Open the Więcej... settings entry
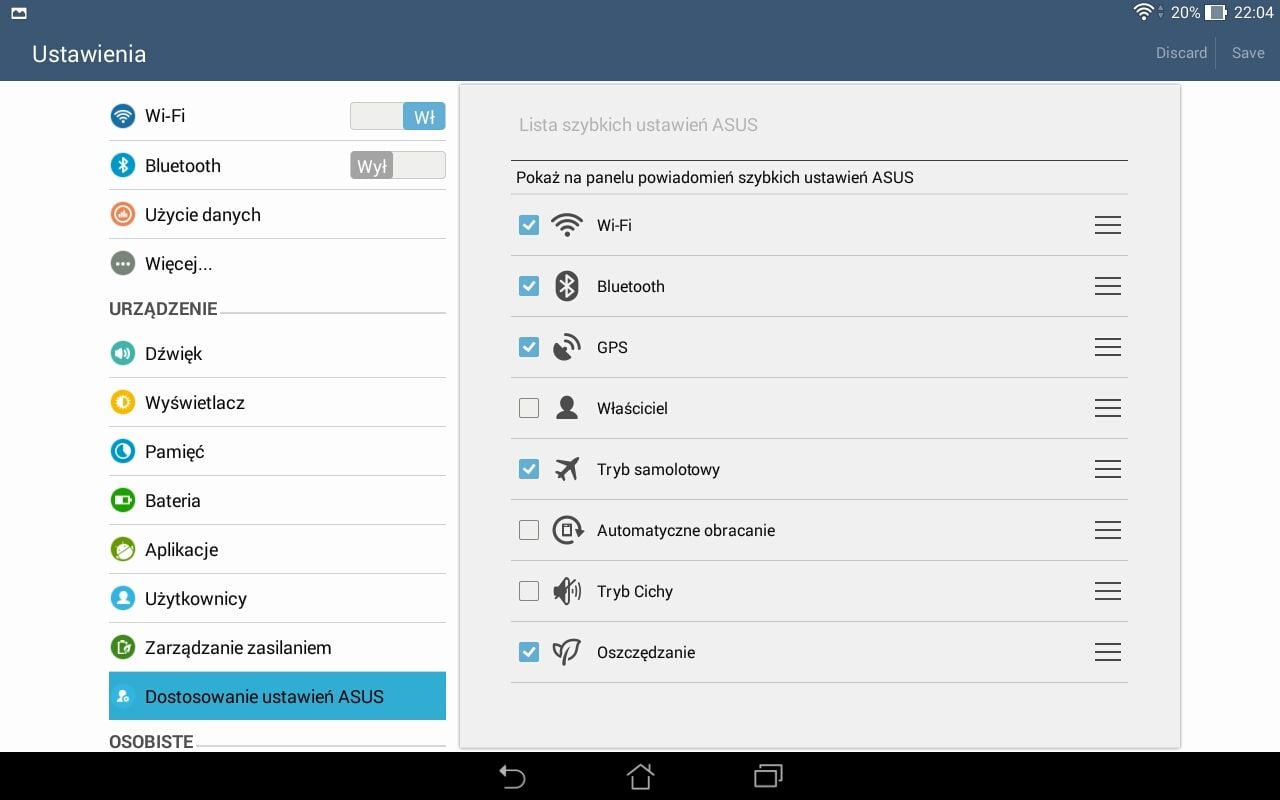This screenshot has height=800, width=1280. pos(277,263)
